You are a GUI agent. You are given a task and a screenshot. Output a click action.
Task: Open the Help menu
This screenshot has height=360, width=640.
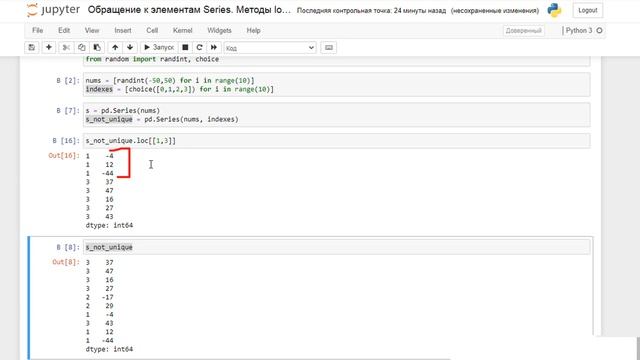point(253,31)
